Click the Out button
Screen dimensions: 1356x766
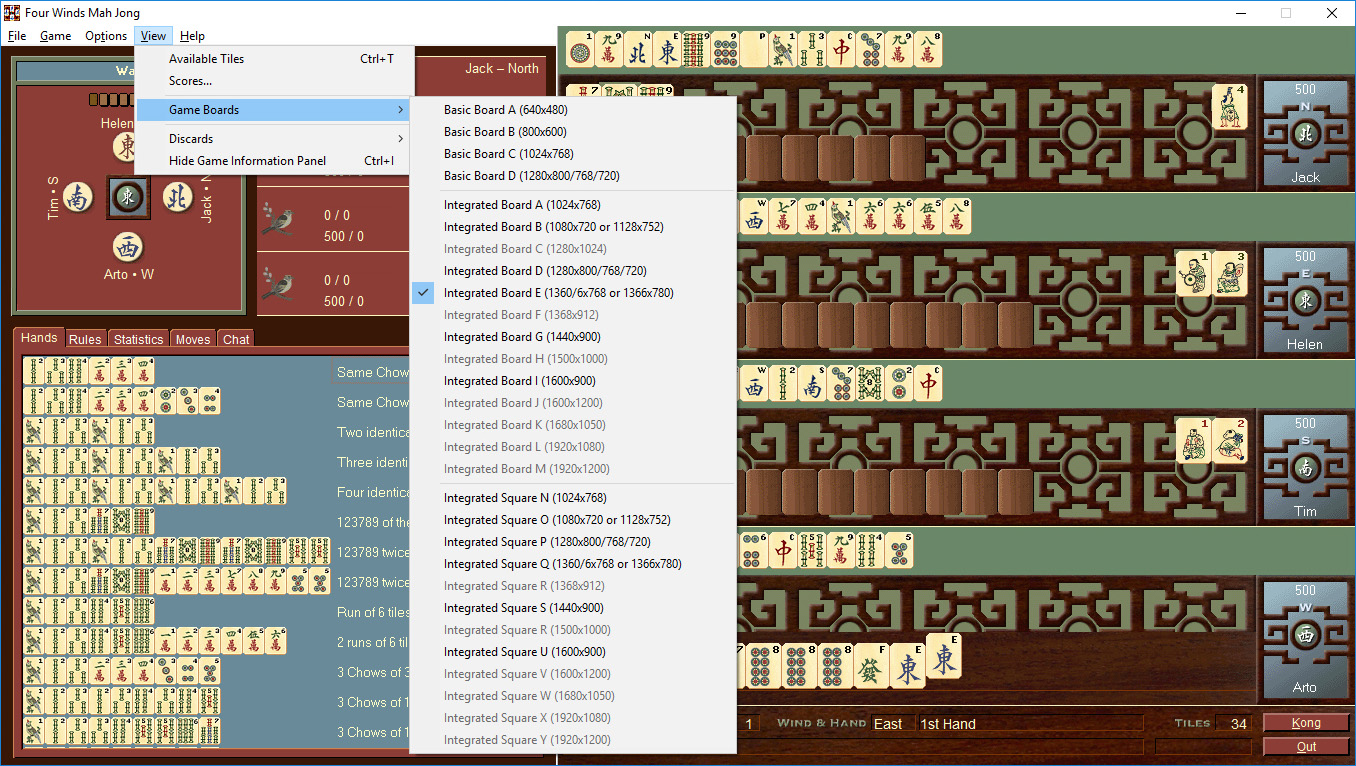click(1306, 746)
